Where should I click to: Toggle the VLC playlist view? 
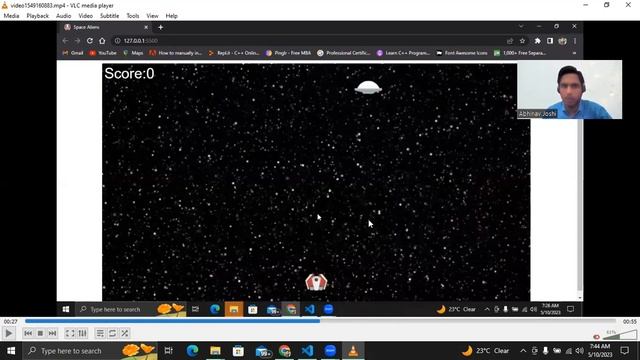coord(100,333)
